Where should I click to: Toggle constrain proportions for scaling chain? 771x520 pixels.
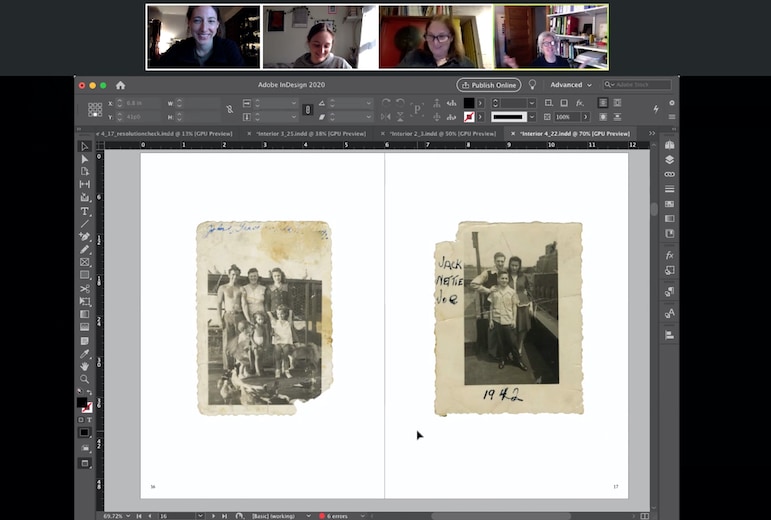[307, 110]
